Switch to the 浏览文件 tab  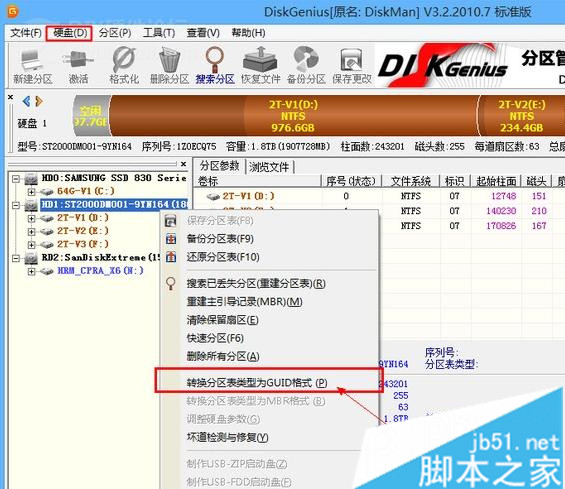(269, 167)
